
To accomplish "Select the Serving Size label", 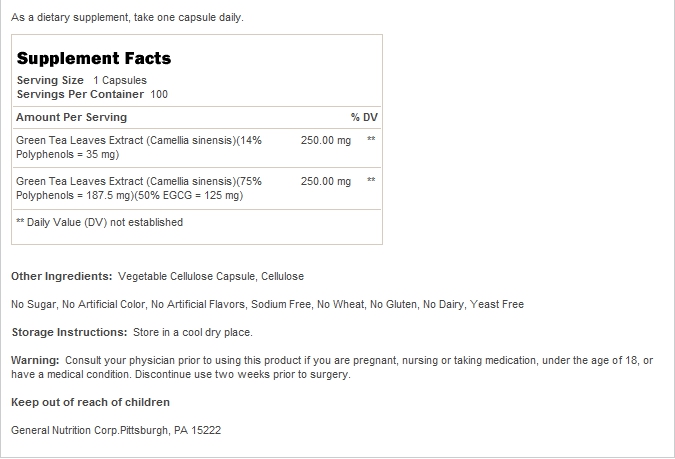I will tap(50, 81).
